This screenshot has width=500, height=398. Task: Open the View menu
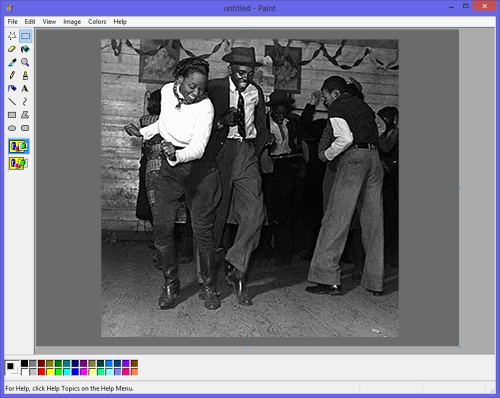coord(49,22)
